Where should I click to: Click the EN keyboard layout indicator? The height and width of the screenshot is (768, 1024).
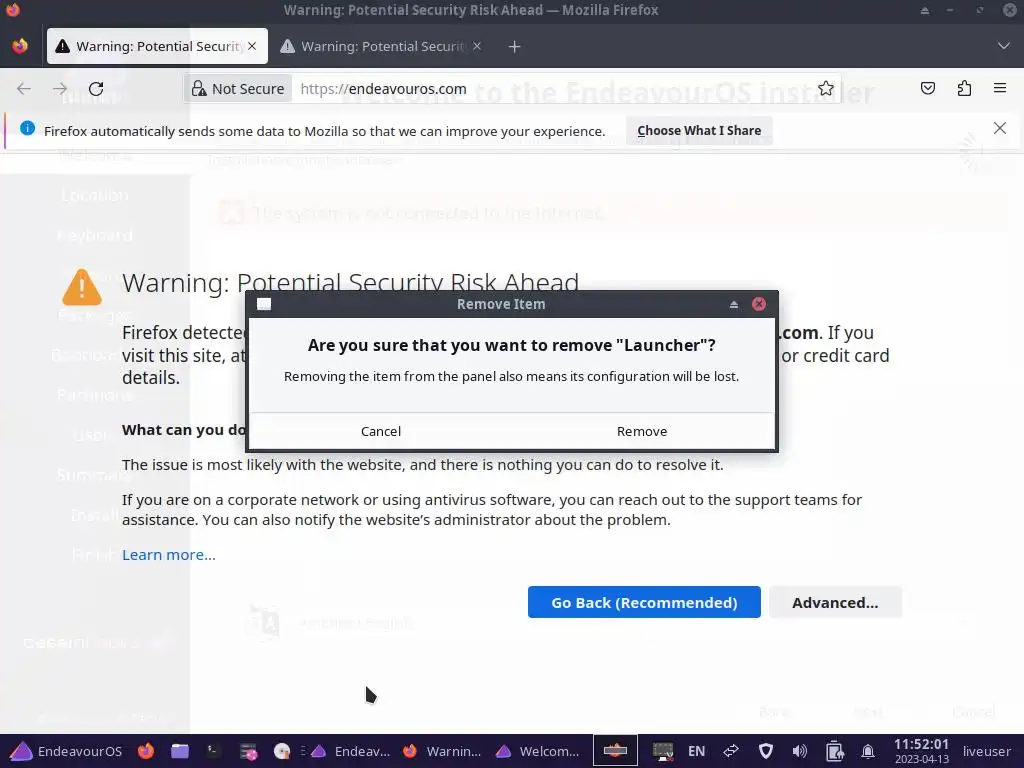pyautogui.click(x=696, y=751)
